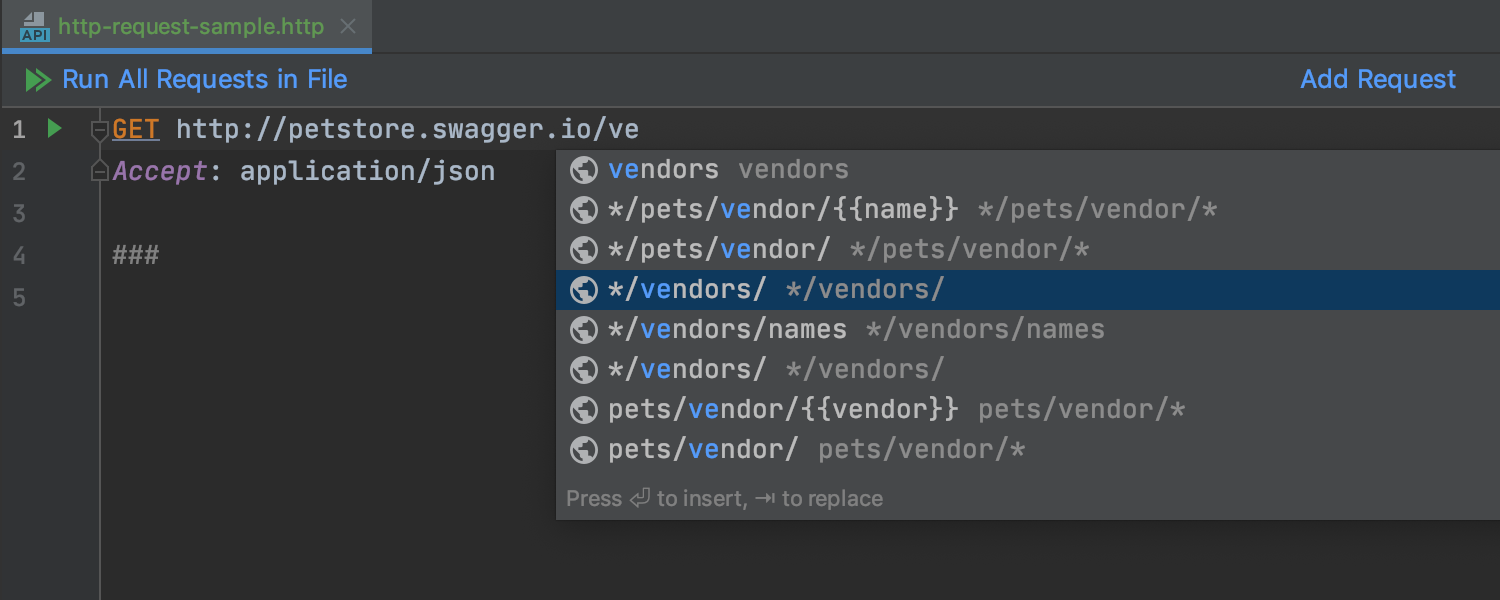Click the Run All Requests double-arrow icon
1500x600 pixels.
point(38,80)
